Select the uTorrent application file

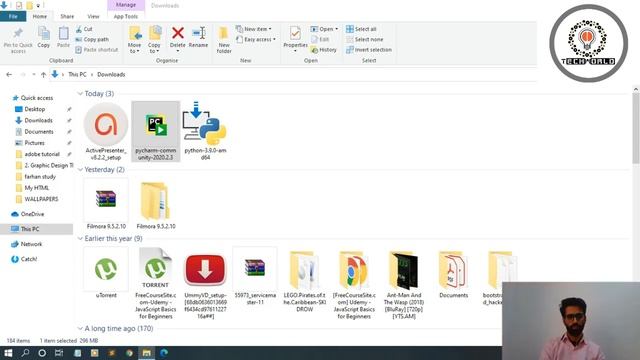pos(106,273)
